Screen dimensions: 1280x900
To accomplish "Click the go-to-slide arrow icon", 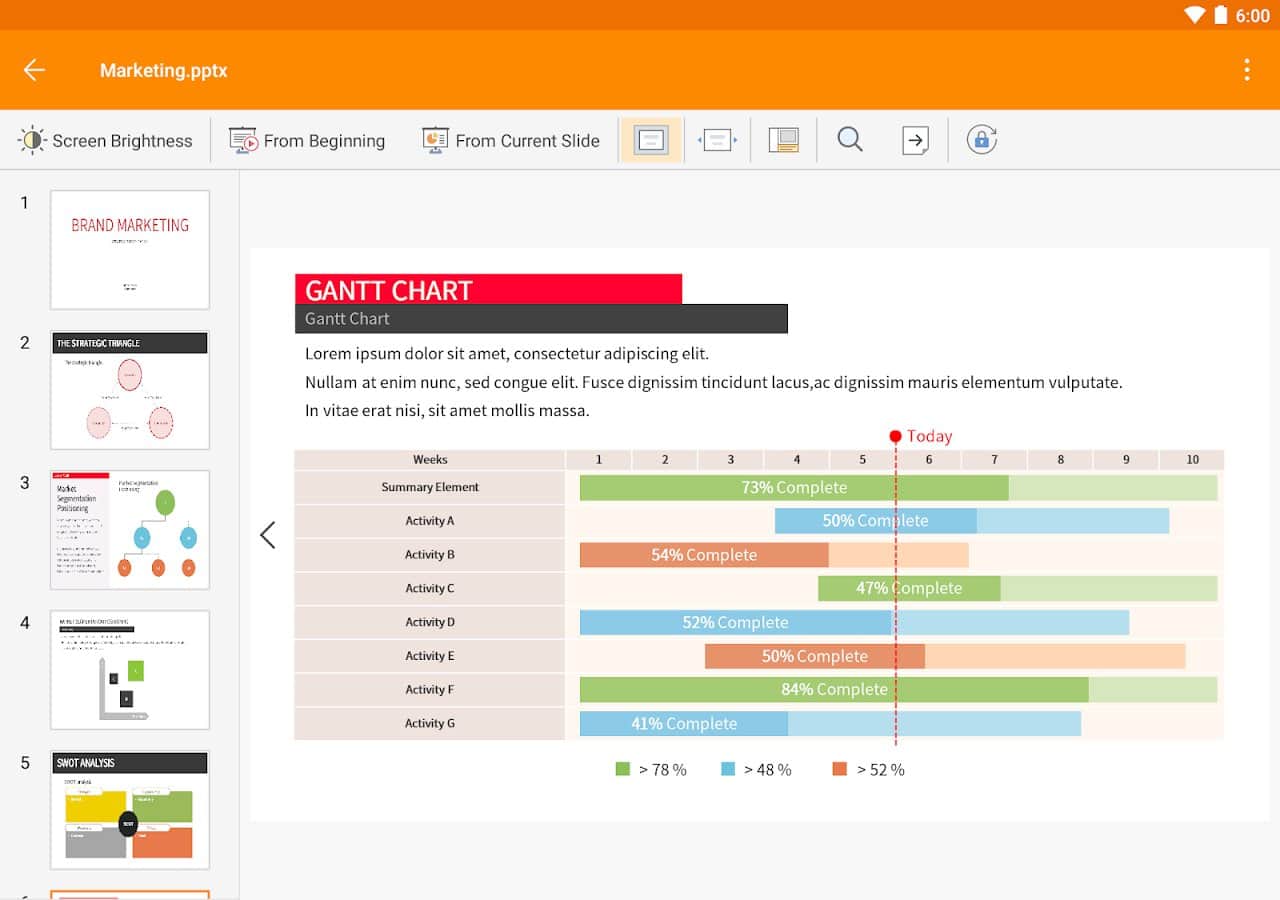I will tap(915, 140).
